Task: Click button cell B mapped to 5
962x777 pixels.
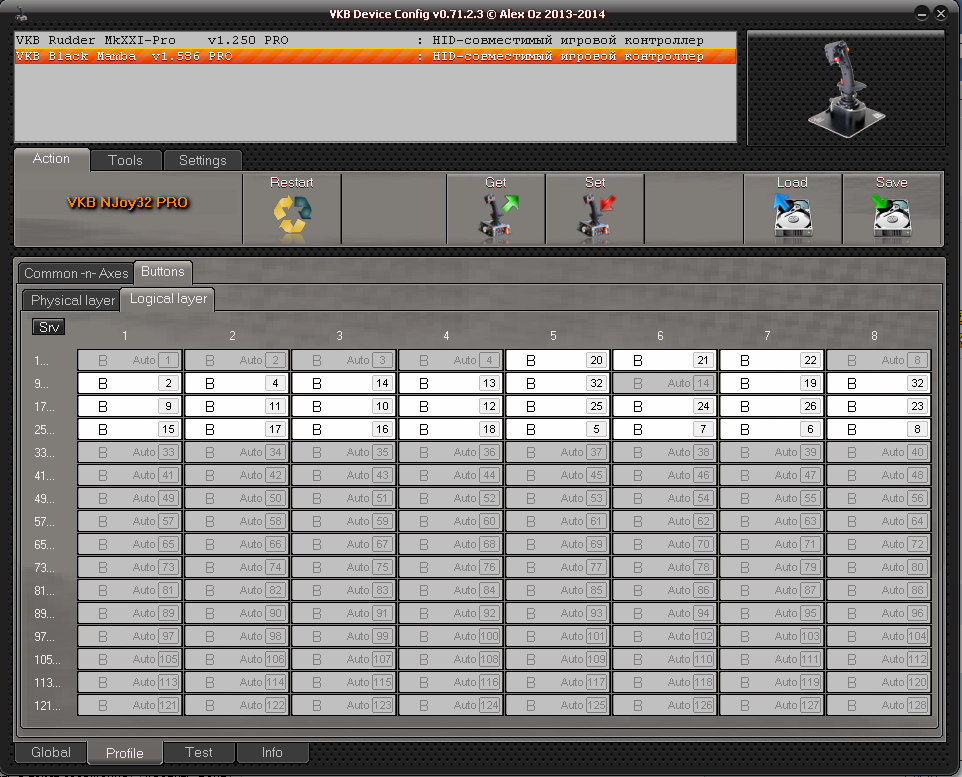Action: click(x=557, y=430)
